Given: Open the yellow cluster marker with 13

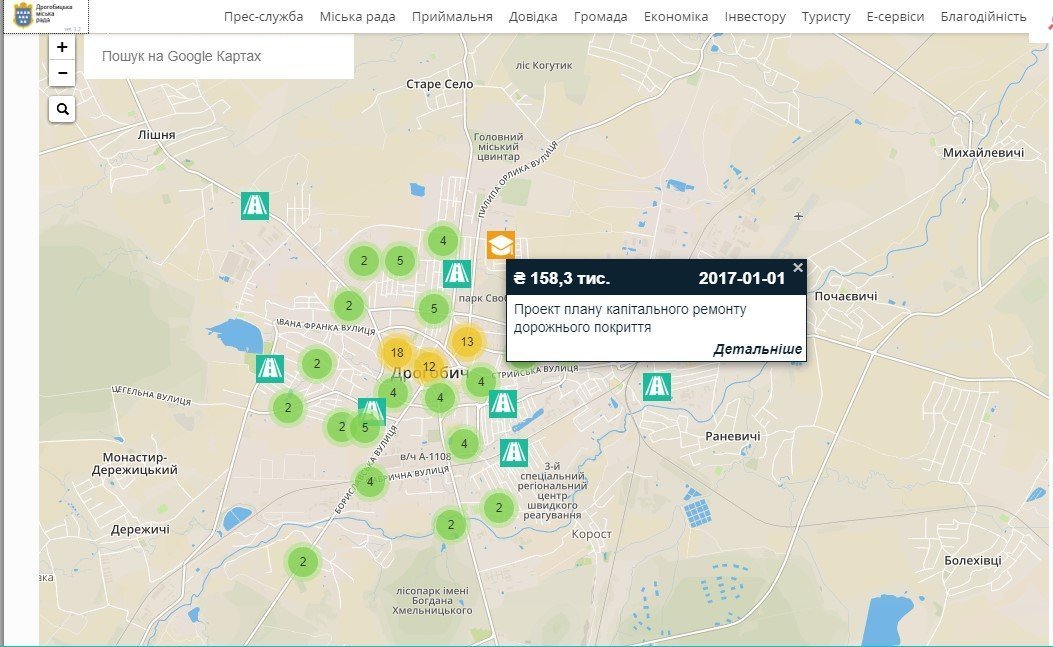Looking at the screenshot, I should pyautogui.click(x=466, y=342).
